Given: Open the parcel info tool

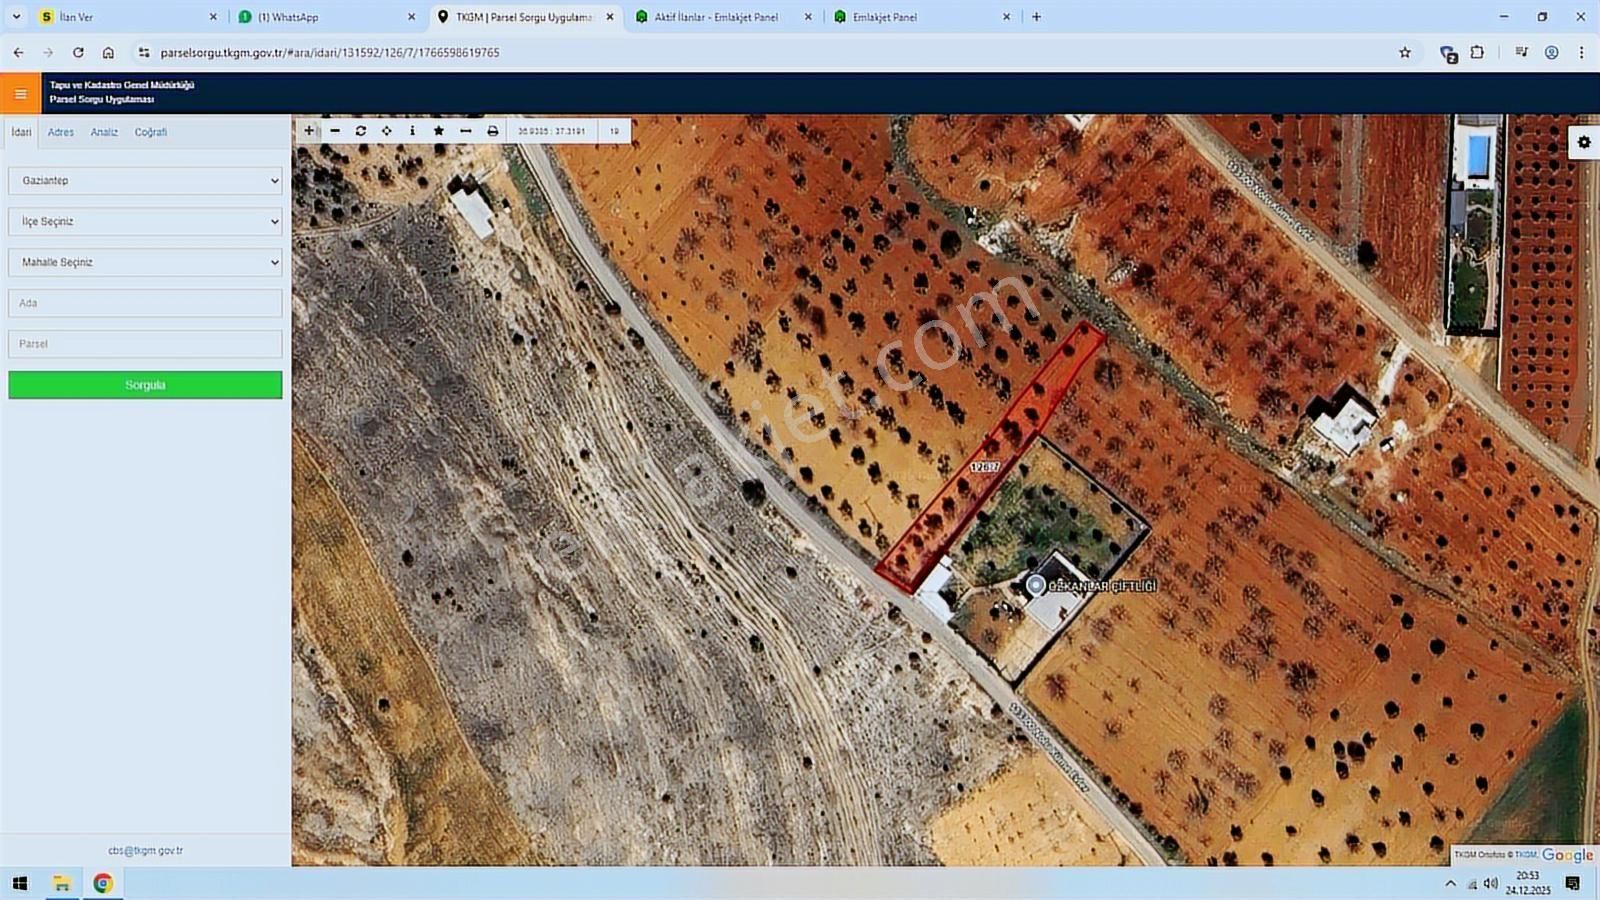Looking at the screenshot, I should point(412,130).
